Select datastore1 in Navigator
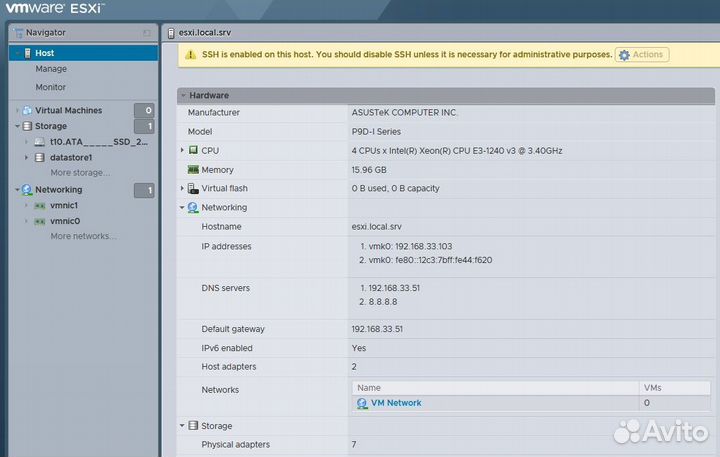This screenshot has height=457, width=720. tap(71, 158)
